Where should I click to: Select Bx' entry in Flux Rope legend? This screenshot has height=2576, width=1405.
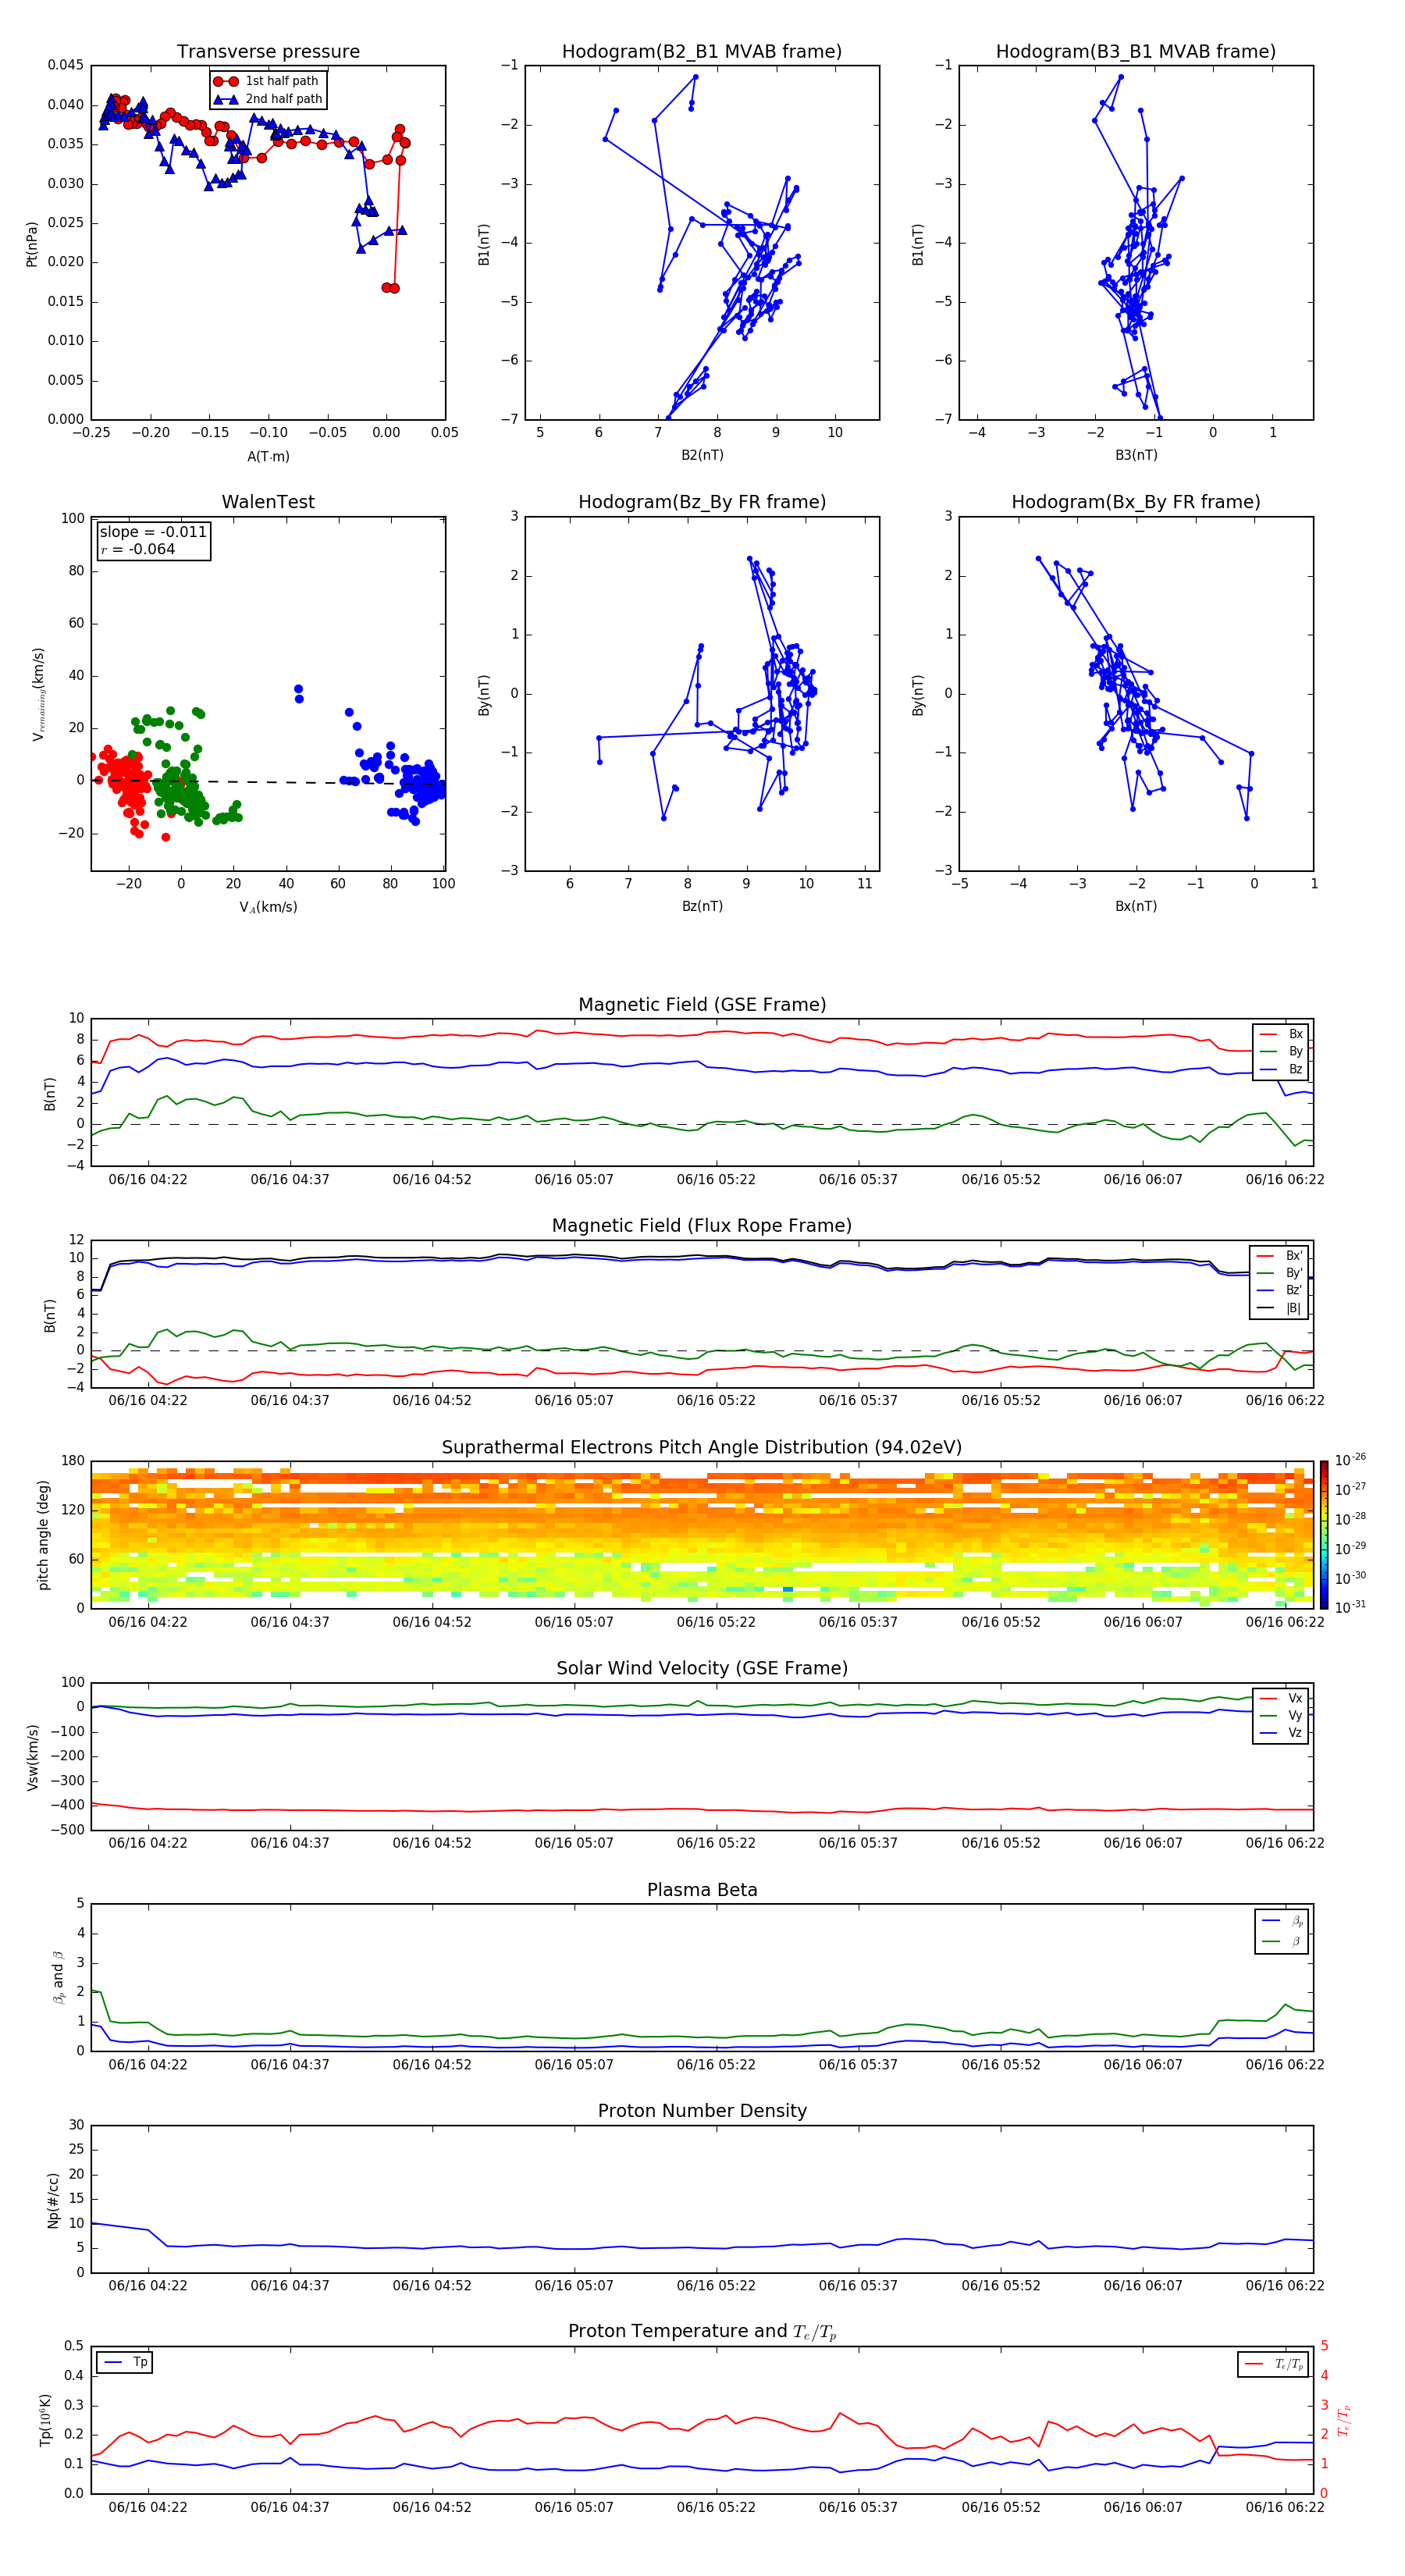pyautogui.click(x=1279, y=1256)
